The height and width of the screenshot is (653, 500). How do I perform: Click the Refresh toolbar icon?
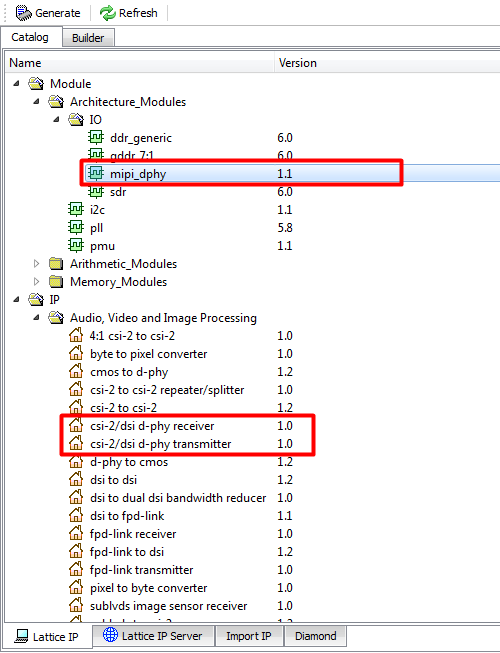(107, 13)
